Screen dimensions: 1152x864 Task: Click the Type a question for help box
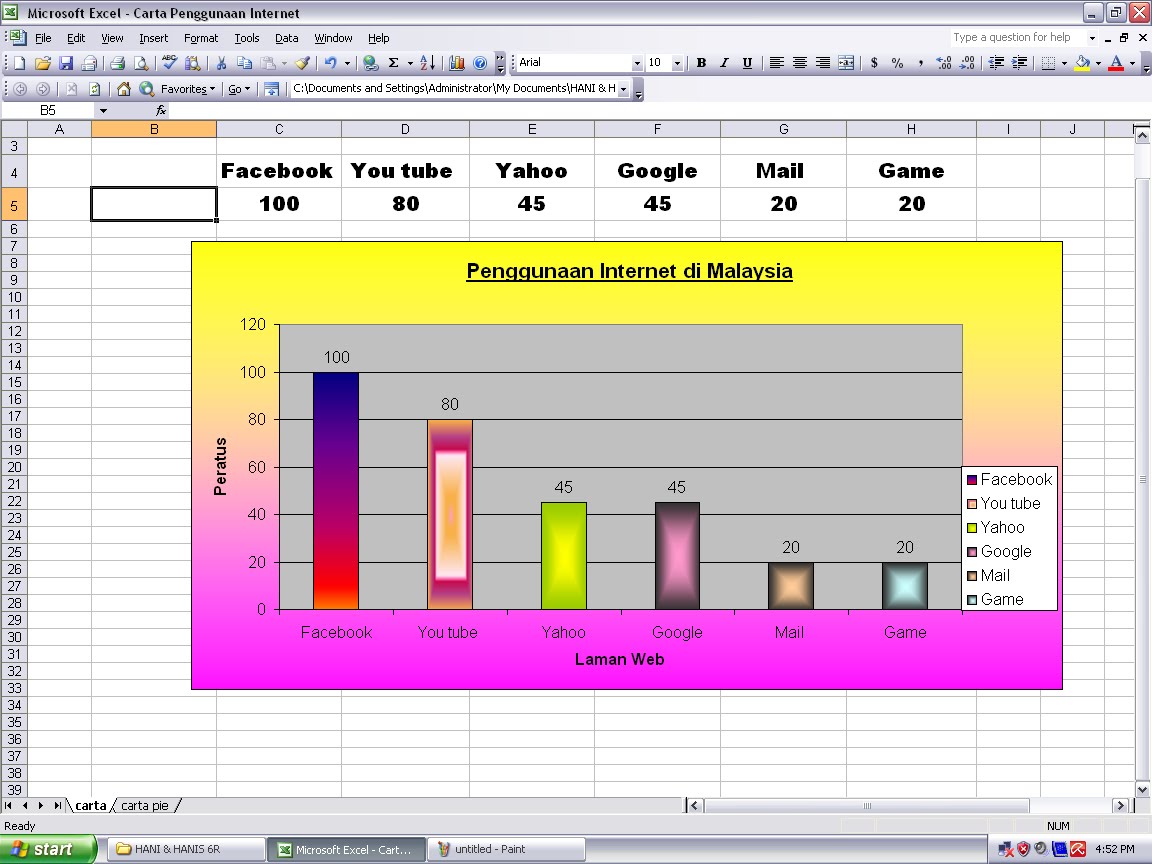(1018, 37)
